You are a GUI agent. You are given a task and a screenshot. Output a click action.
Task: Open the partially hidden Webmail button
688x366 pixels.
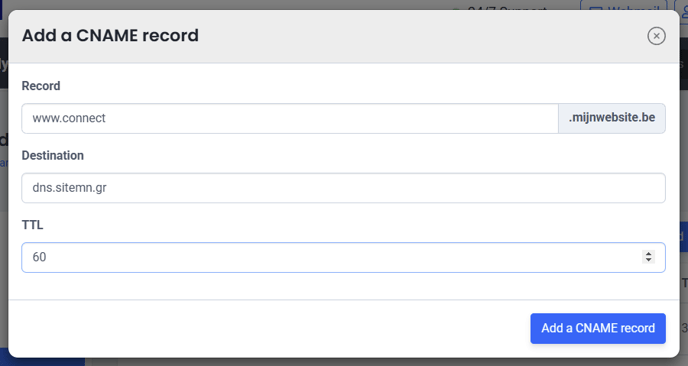[624, 5]
